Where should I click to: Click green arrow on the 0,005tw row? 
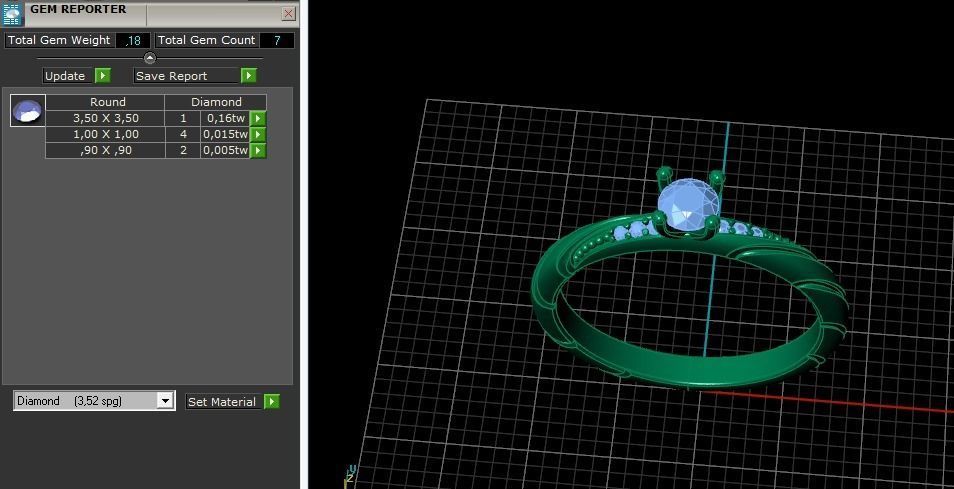[x=259, y=150]
